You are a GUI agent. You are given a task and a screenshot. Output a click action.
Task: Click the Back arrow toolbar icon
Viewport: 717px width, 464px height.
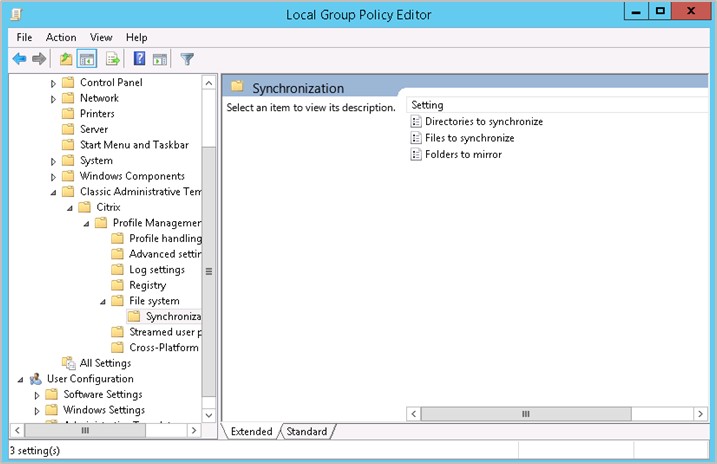coord(19,59)
